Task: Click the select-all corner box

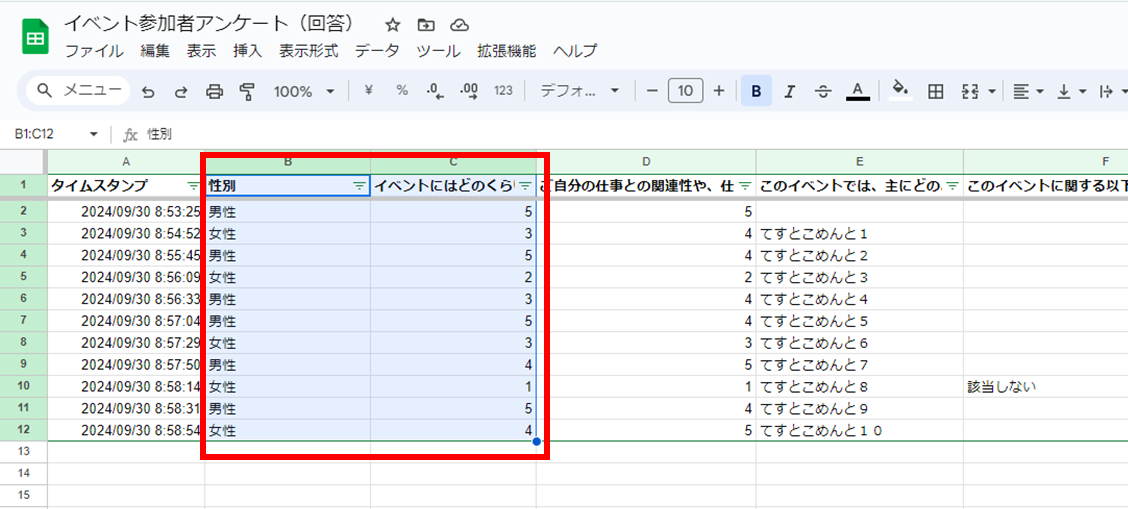Action: (x=24, y=162)
